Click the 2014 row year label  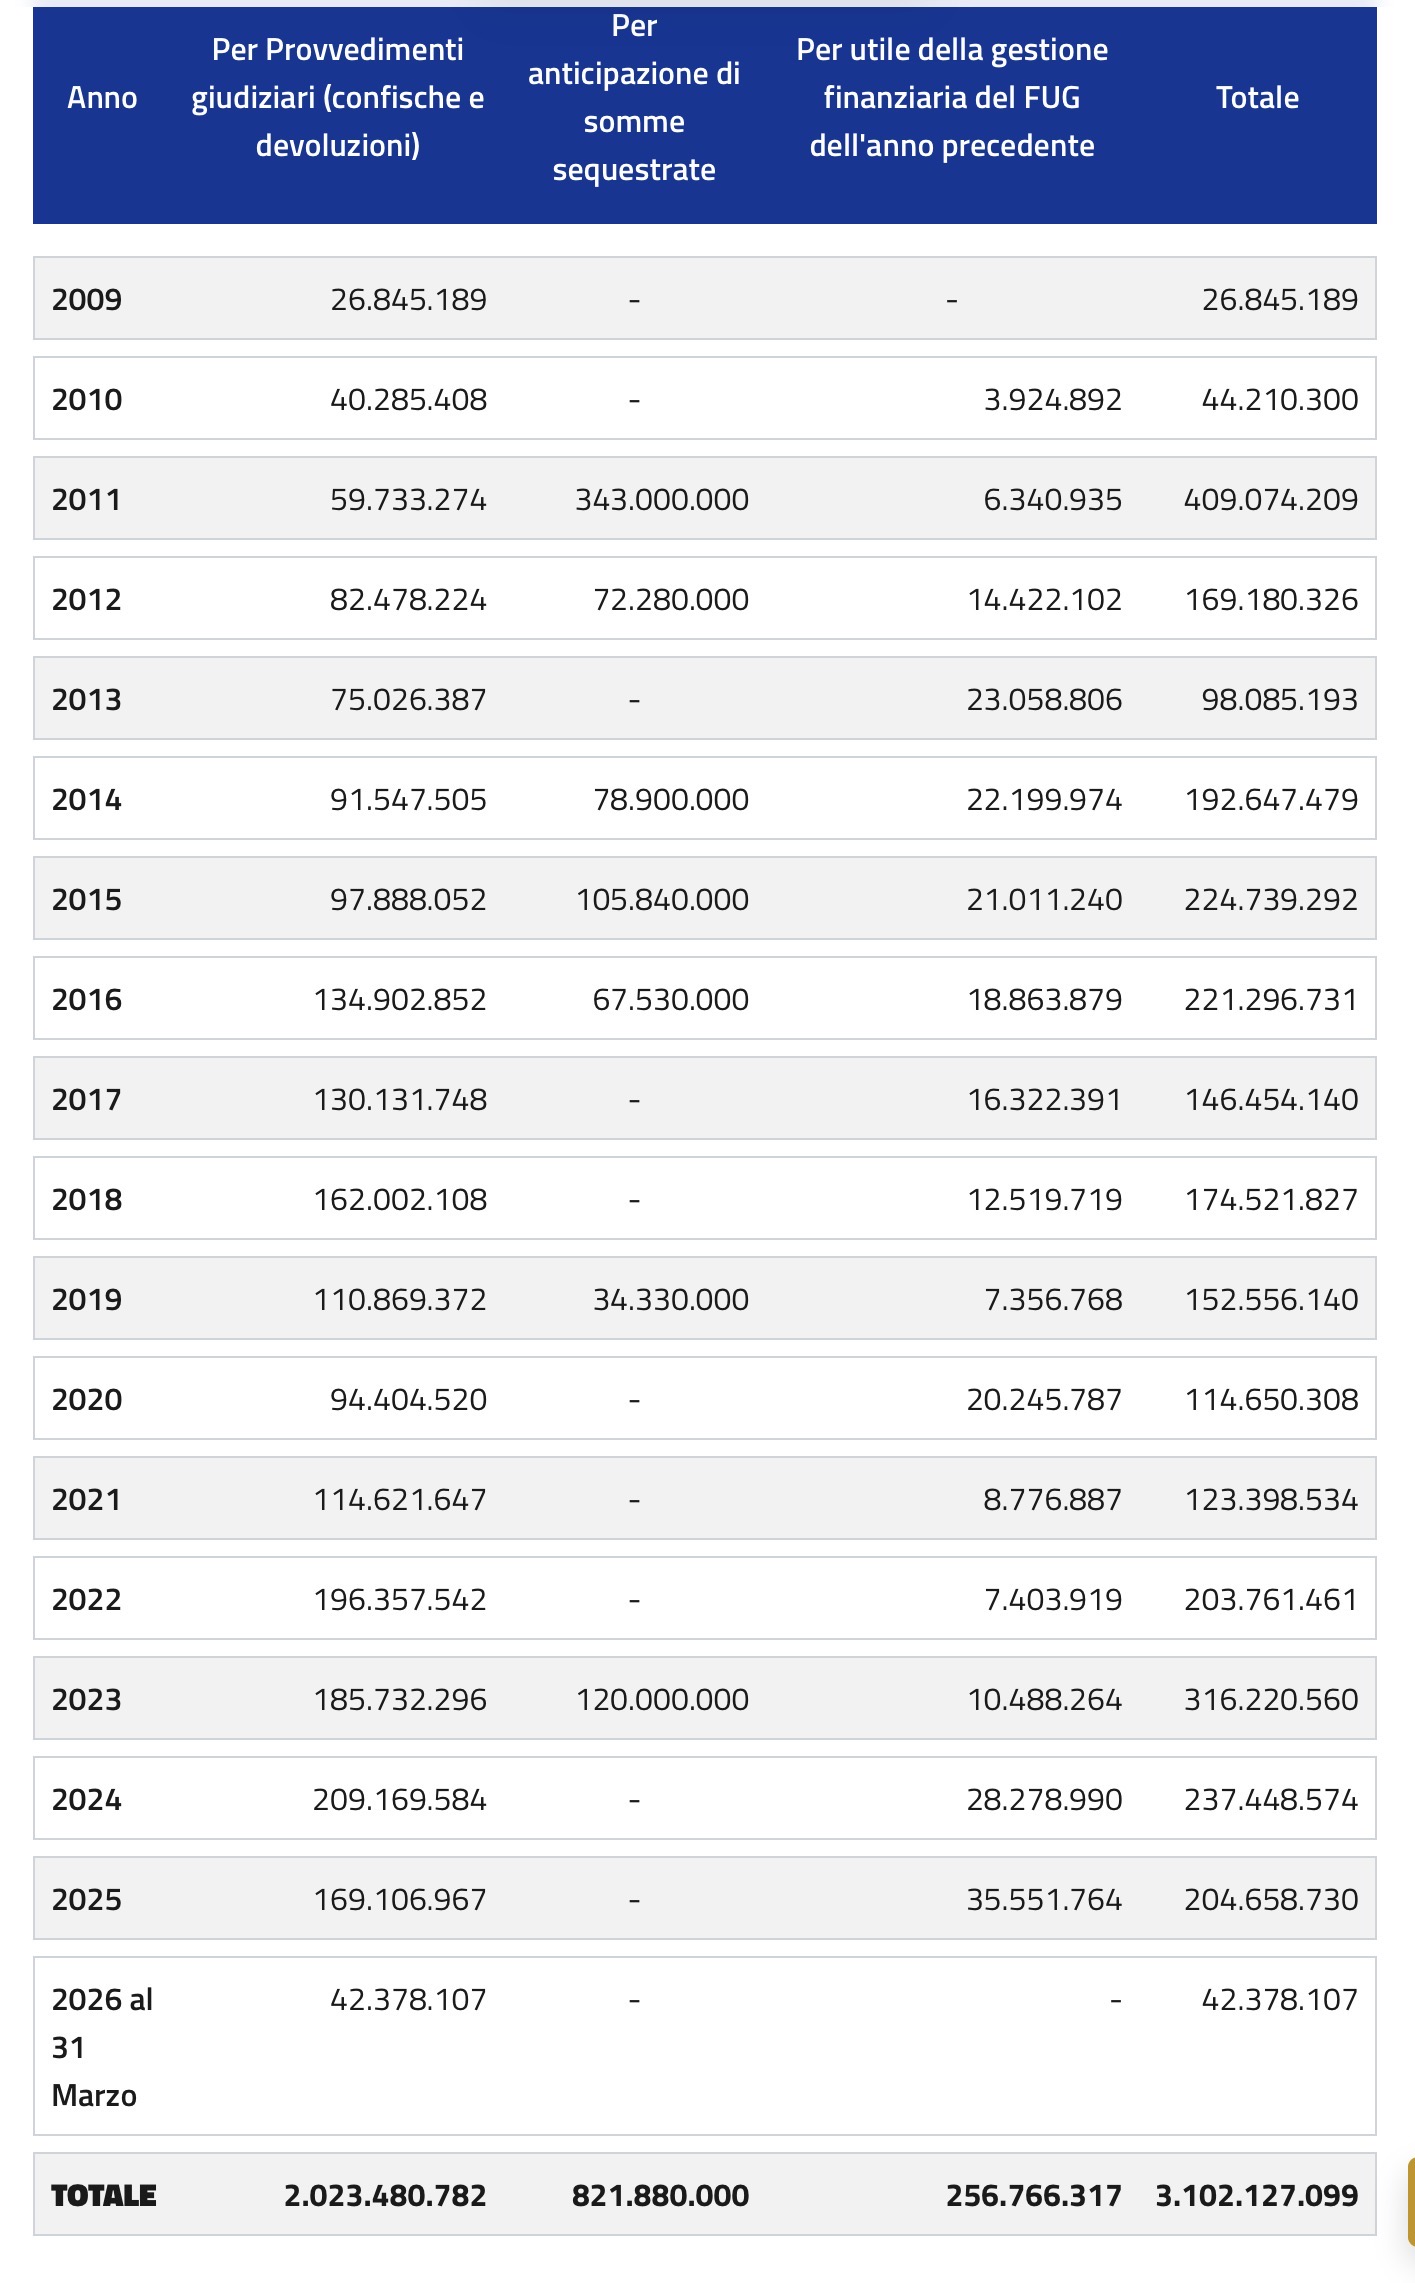tap(87, 799)
